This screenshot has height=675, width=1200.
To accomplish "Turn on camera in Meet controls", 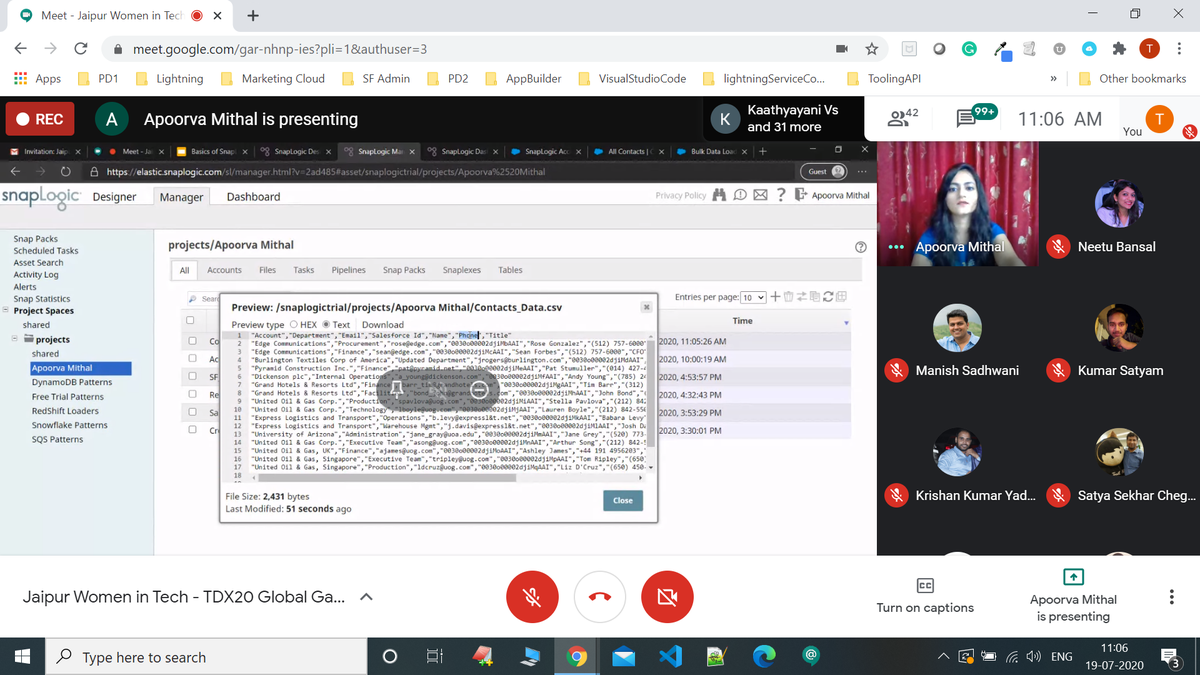I will 667,597.
